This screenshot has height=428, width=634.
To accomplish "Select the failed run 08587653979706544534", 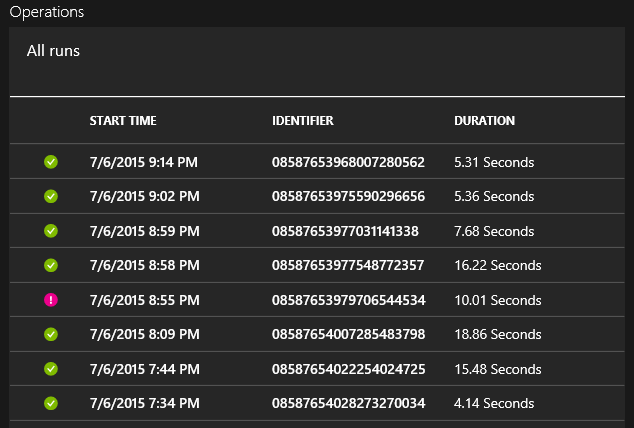I will point(348,300).
